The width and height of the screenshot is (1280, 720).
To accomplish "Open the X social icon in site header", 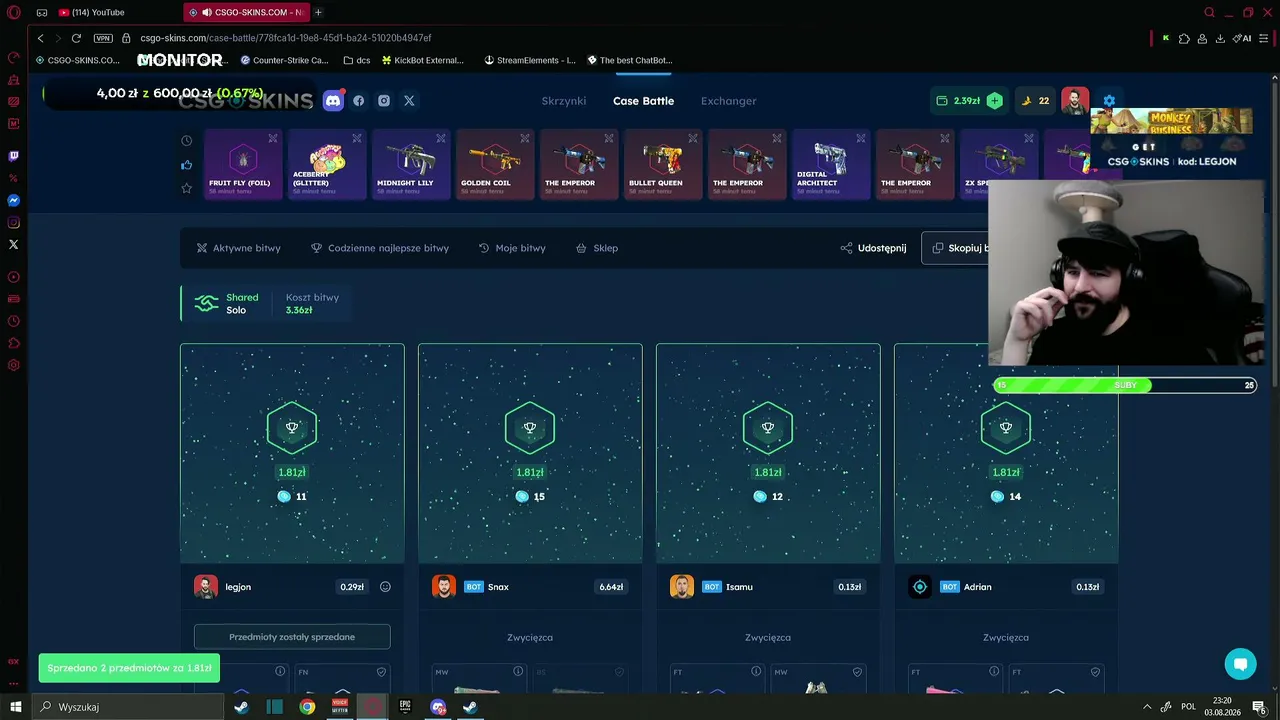I will [409, 101].
